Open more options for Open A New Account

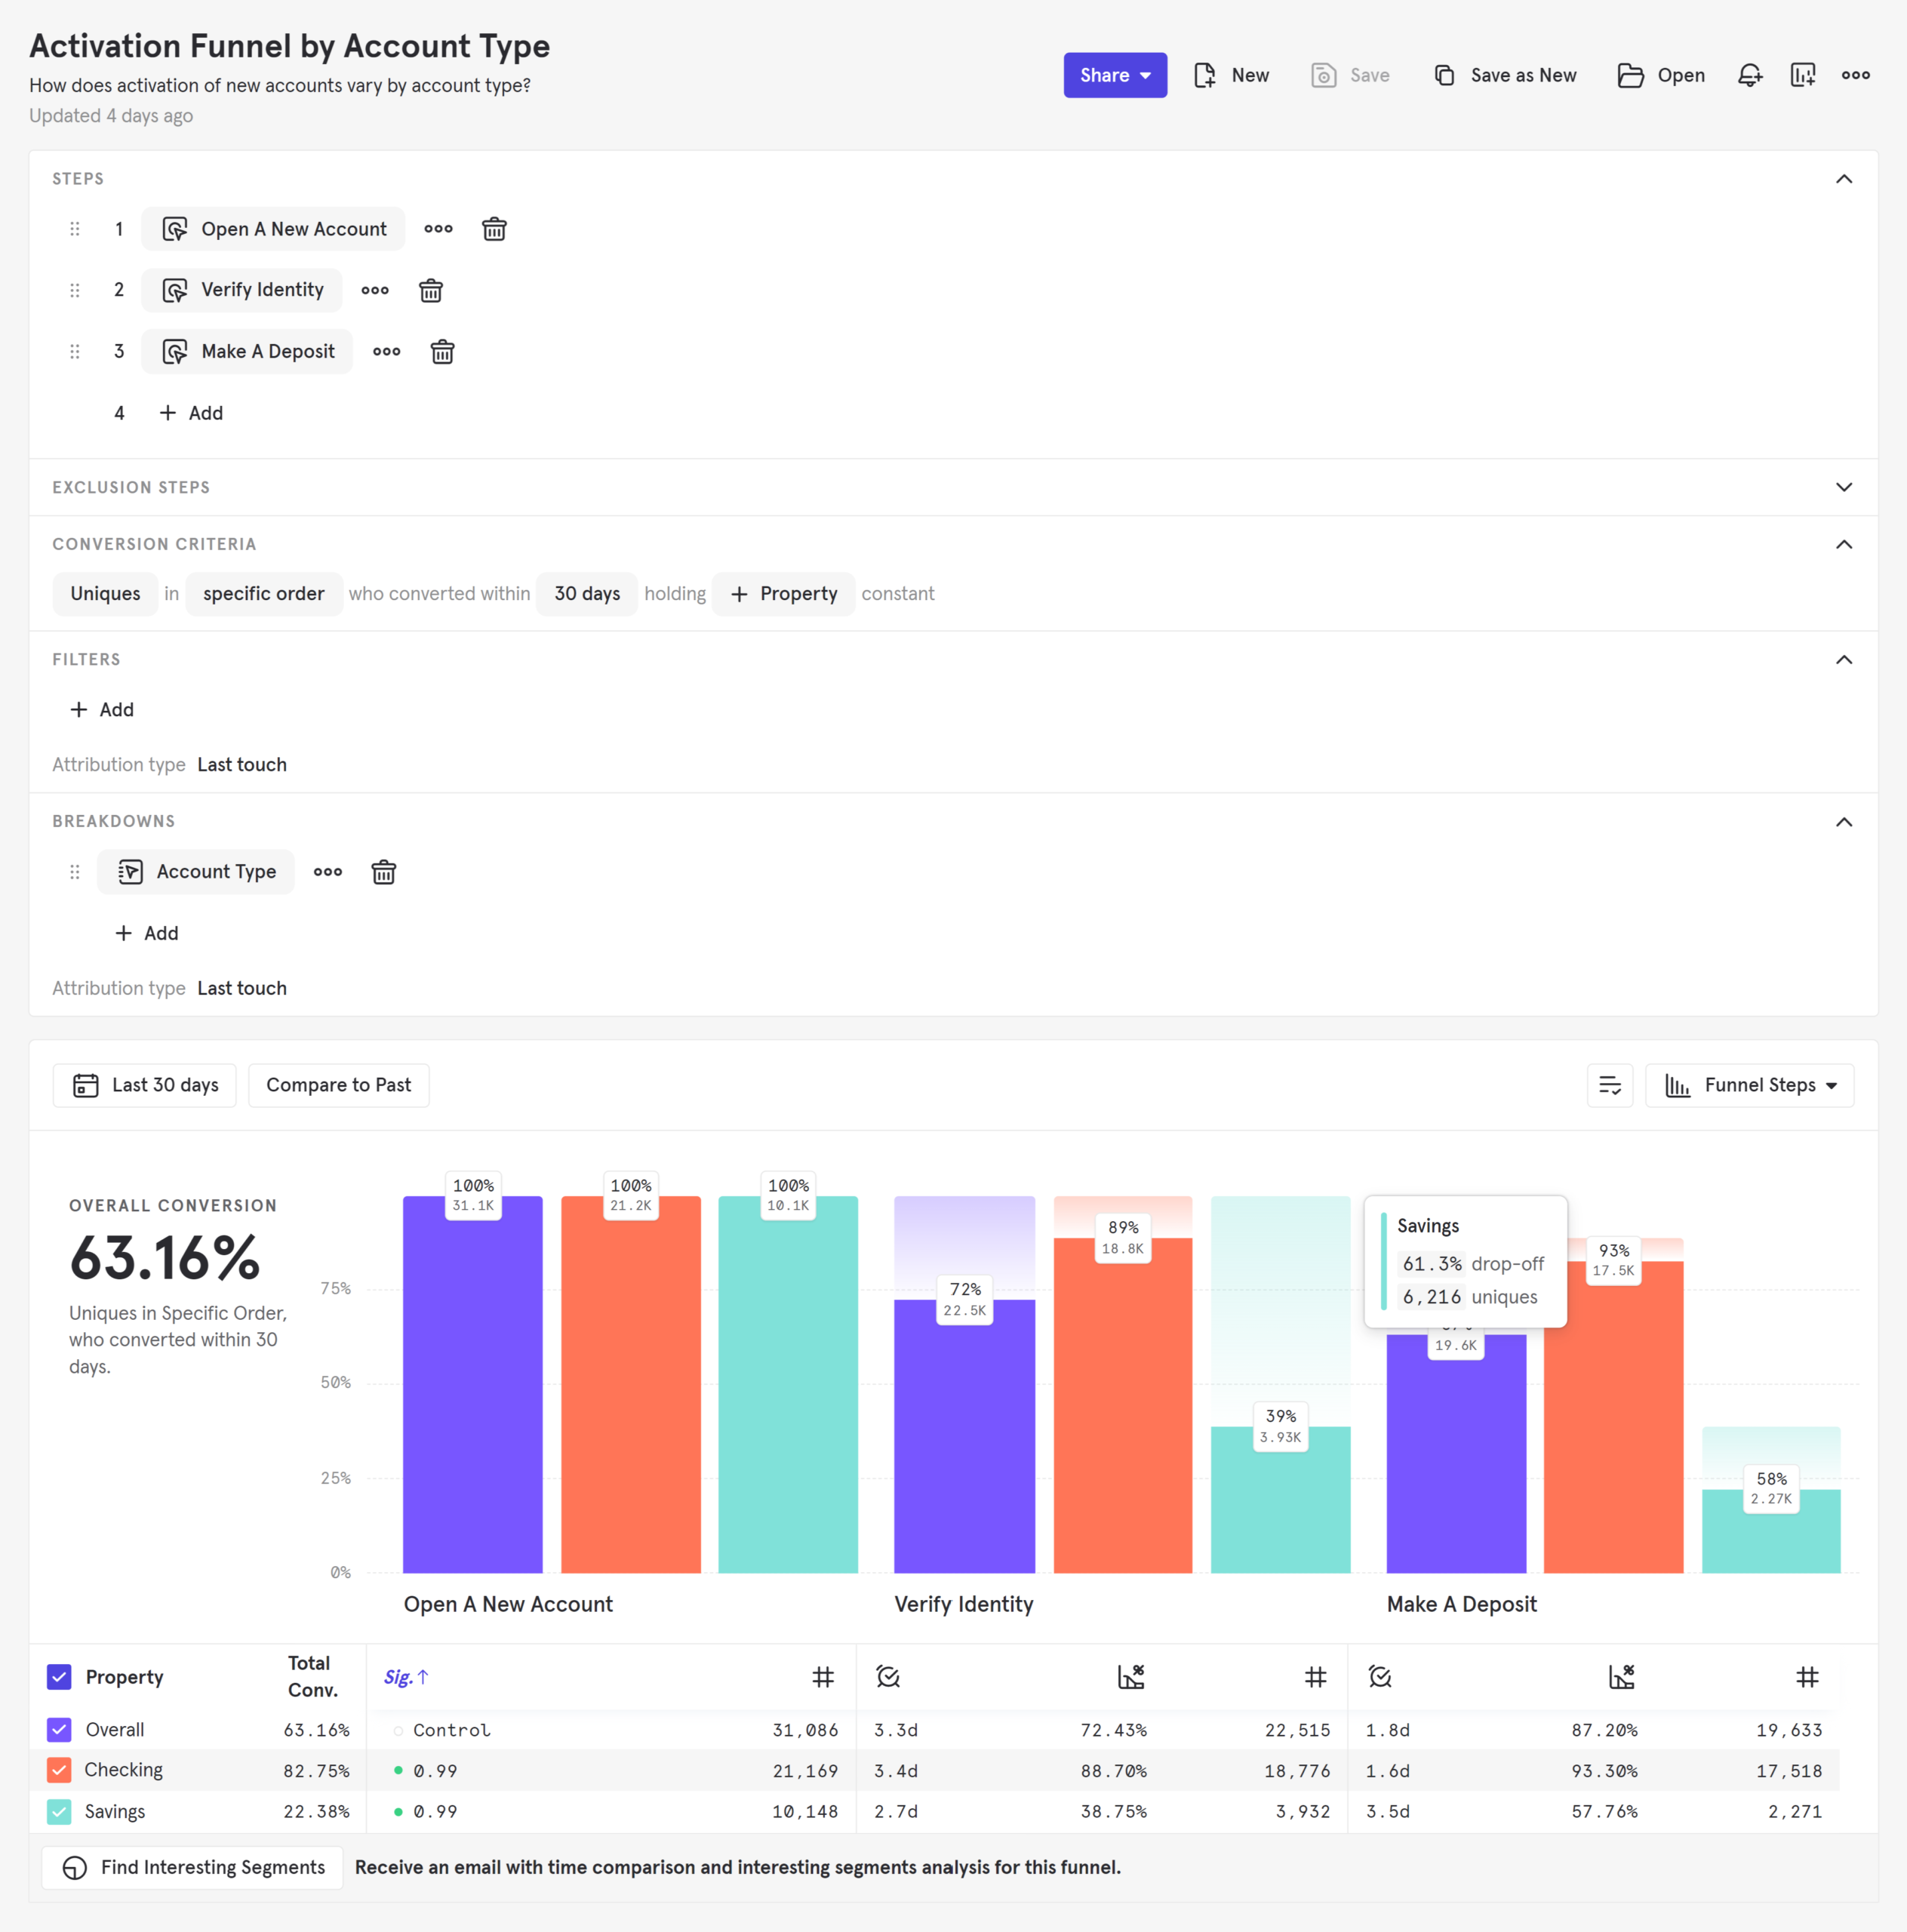coord(438,229)
